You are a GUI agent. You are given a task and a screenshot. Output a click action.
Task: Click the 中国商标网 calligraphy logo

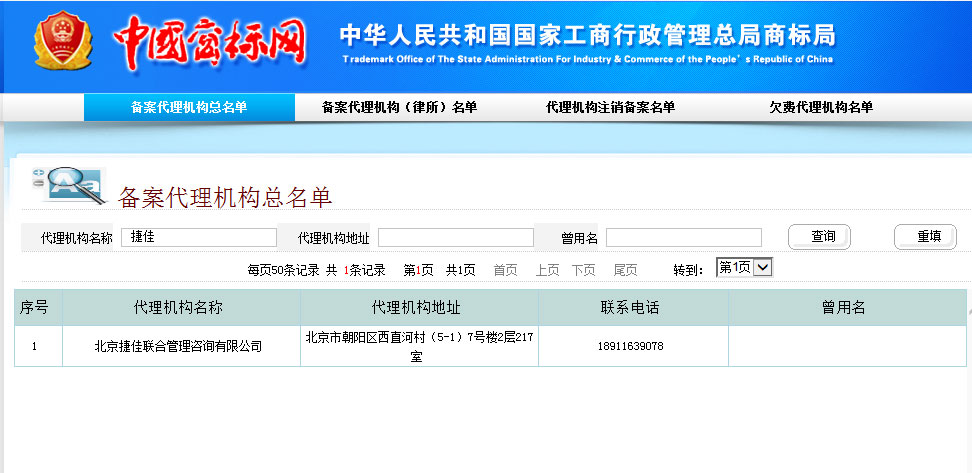point(210,42)
